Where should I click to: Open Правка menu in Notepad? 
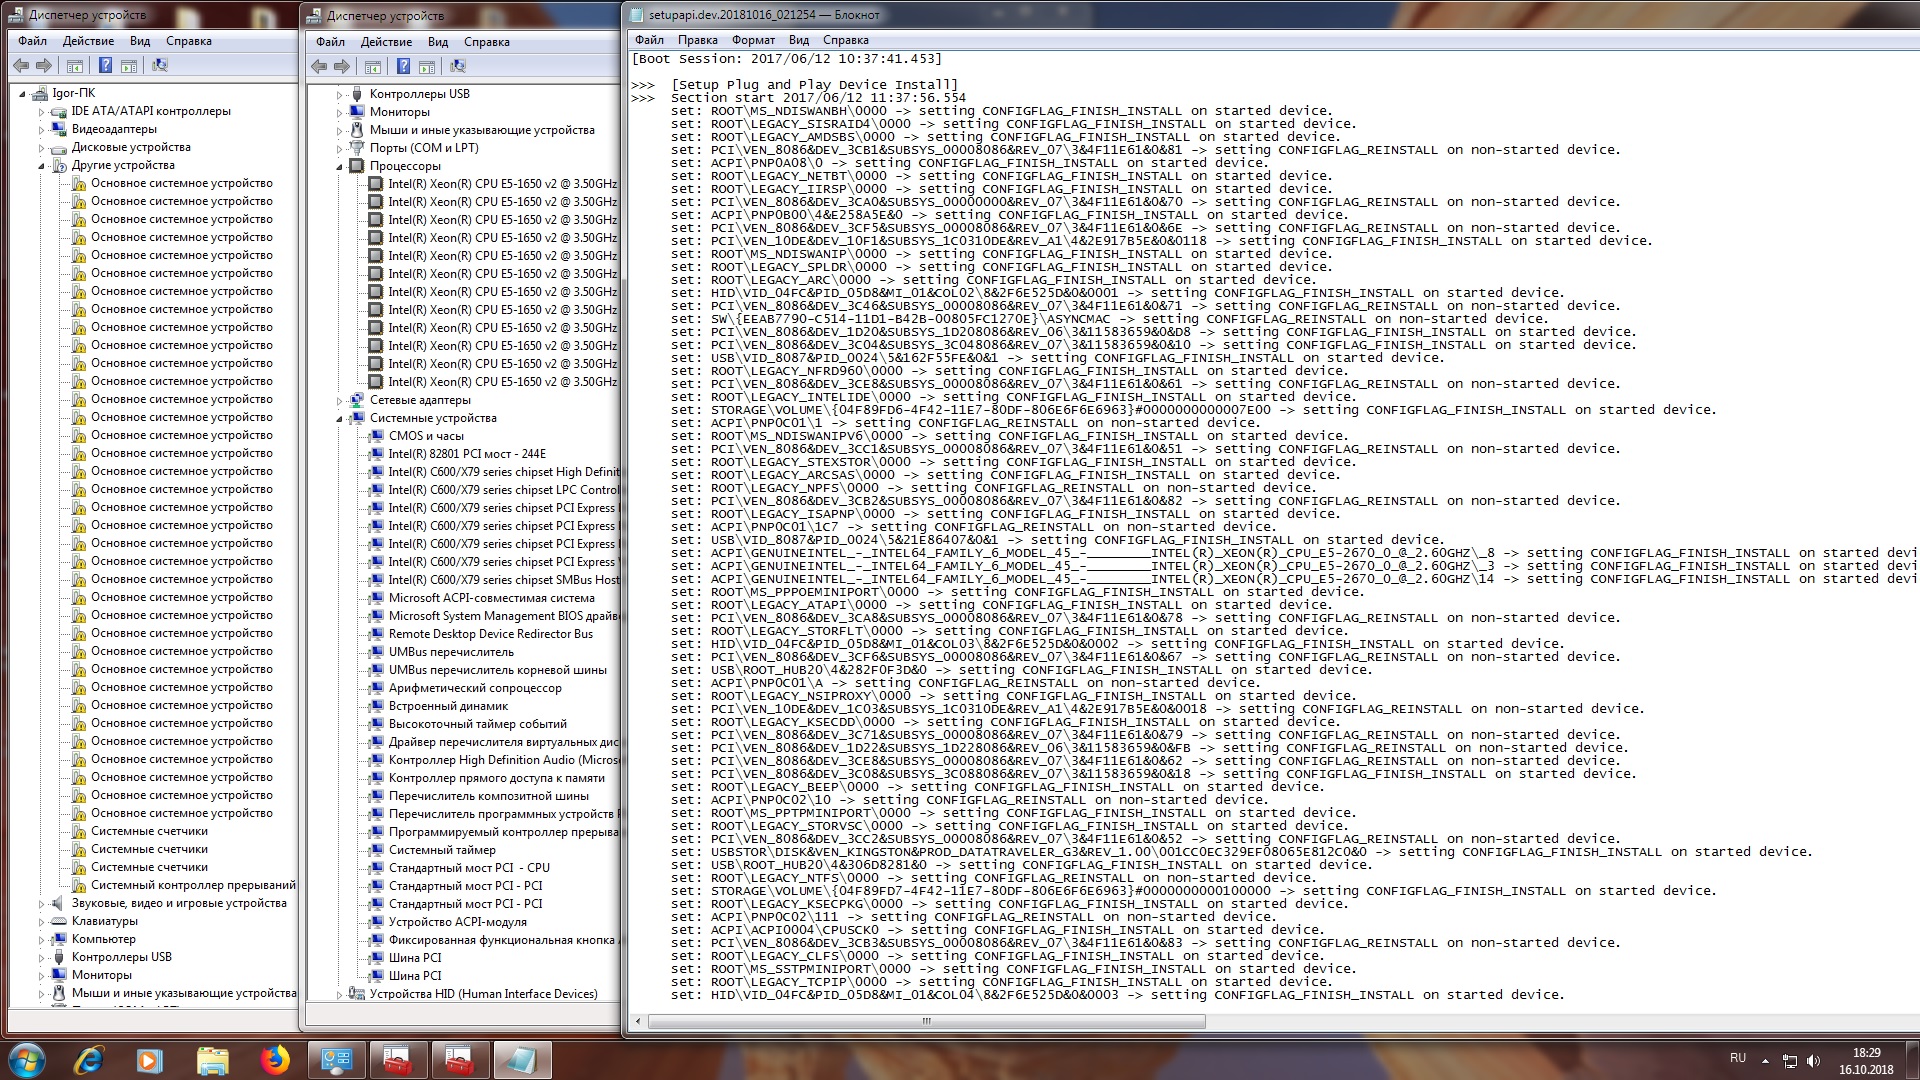[x=697, y=40]
